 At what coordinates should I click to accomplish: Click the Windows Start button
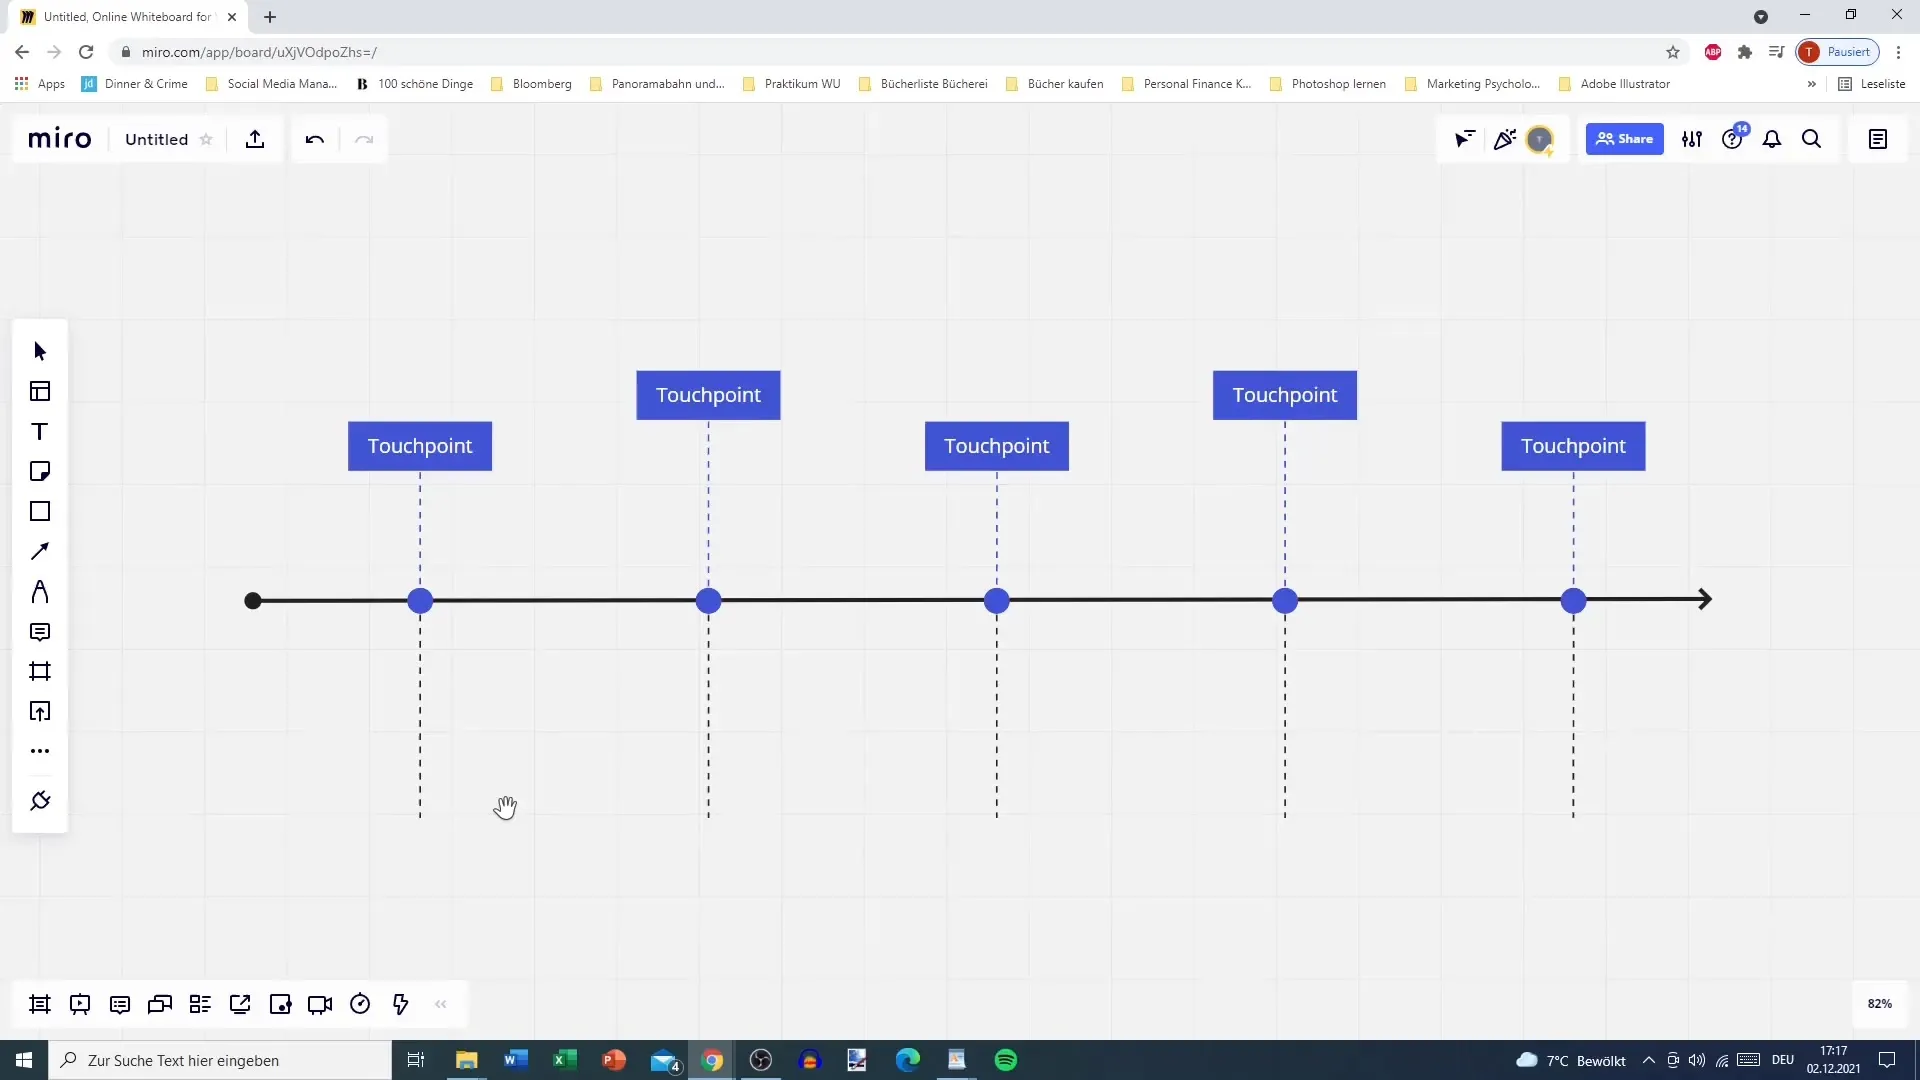point(24,1060)
